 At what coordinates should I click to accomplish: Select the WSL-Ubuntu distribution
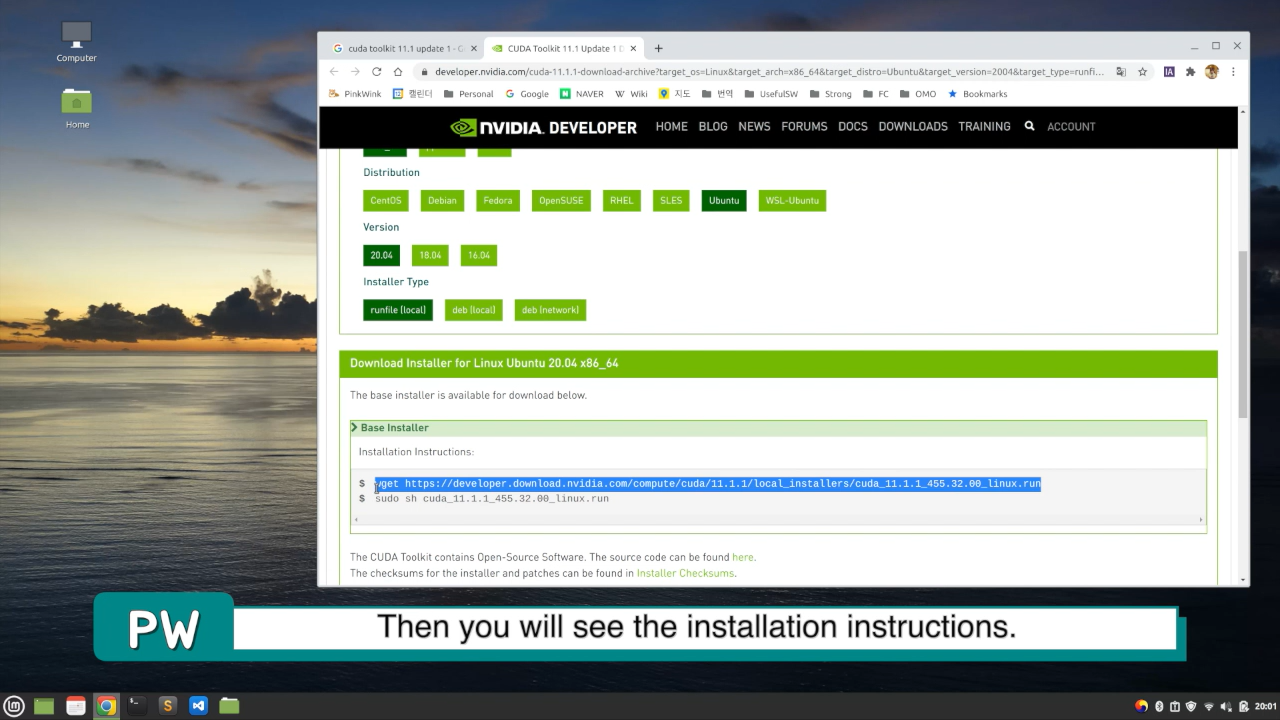click(x=792, y=200)
